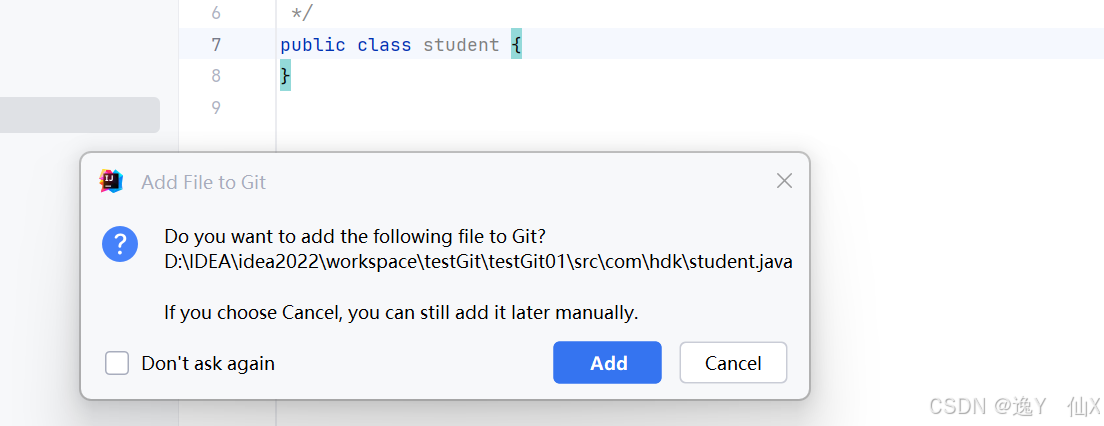Click the student class name in code
This screenshot has height=426, width=1104.
[x=461, y=45]
